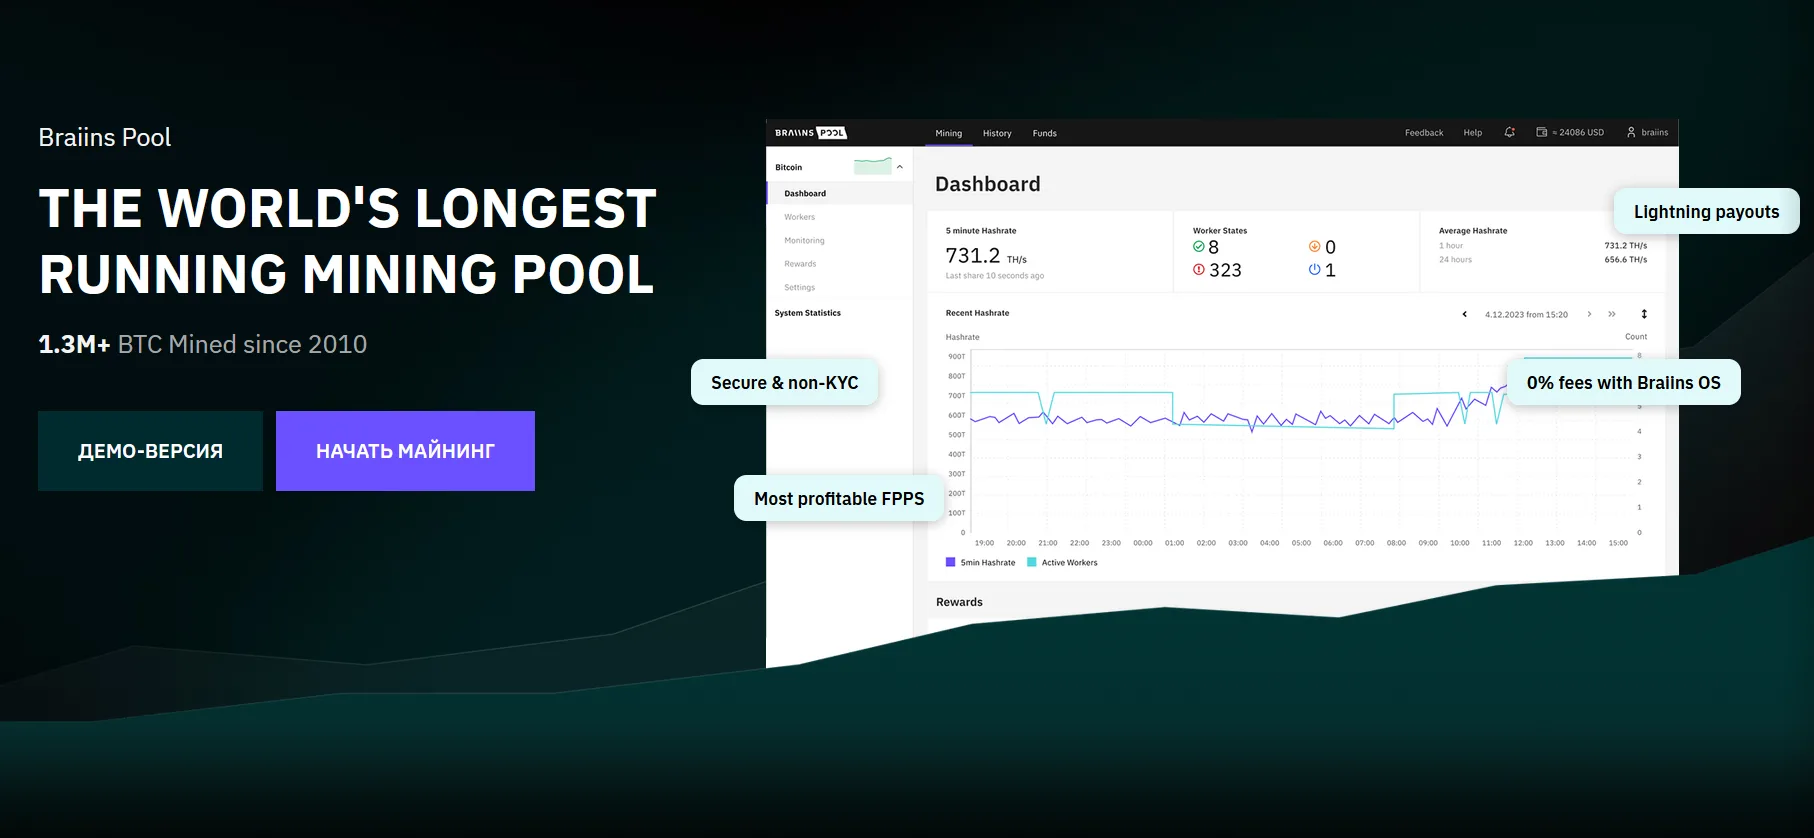Screen dimensions: 1814x838
Task: Click the blue power-off workers icon
Action: click(x=1315, y=270)
